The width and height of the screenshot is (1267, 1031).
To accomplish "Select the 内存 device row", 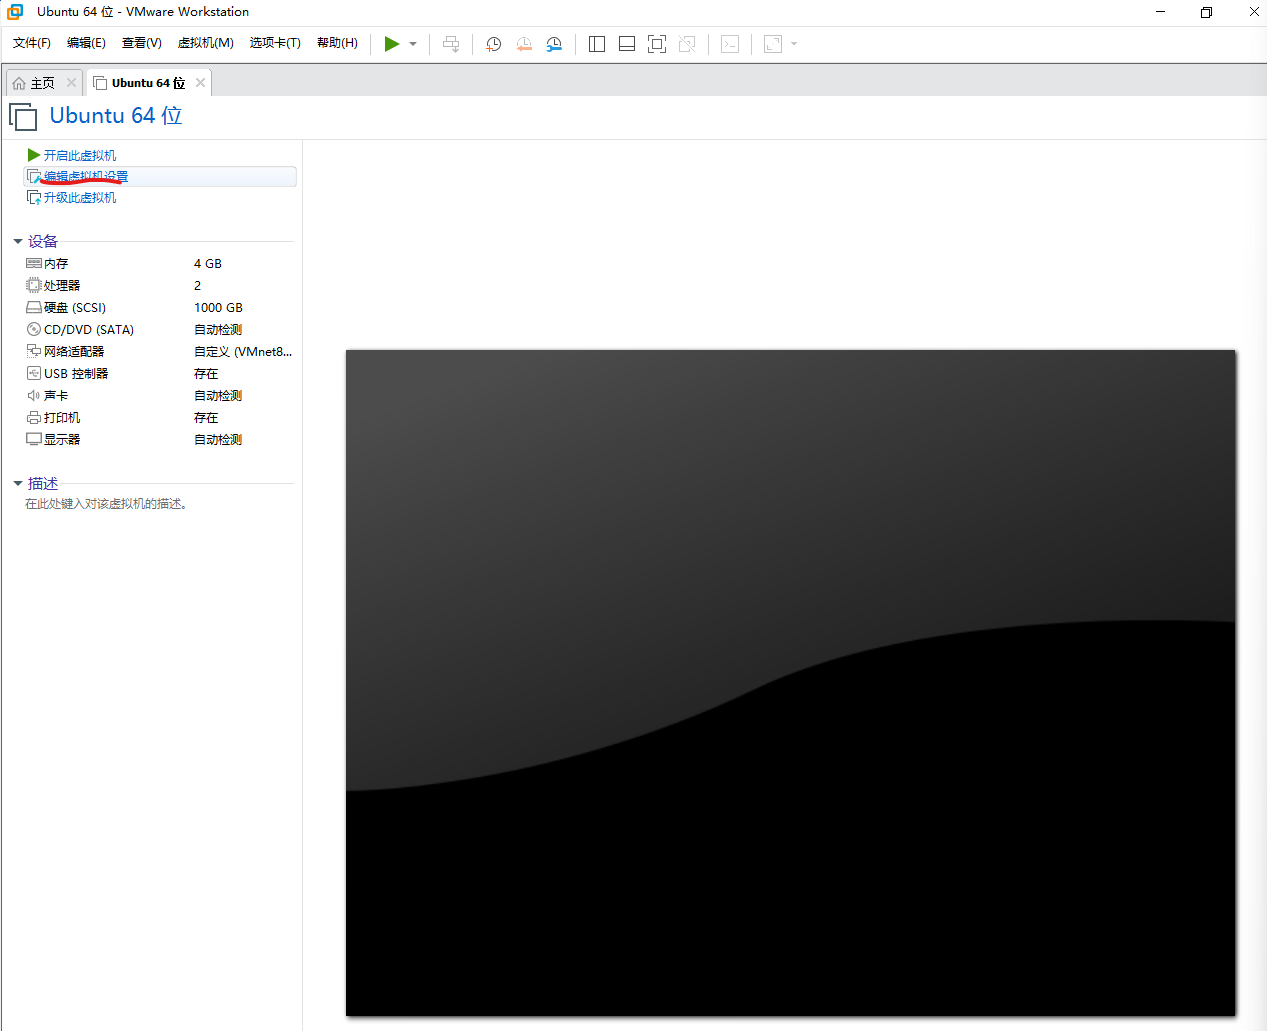I will (x=159, y=263).
